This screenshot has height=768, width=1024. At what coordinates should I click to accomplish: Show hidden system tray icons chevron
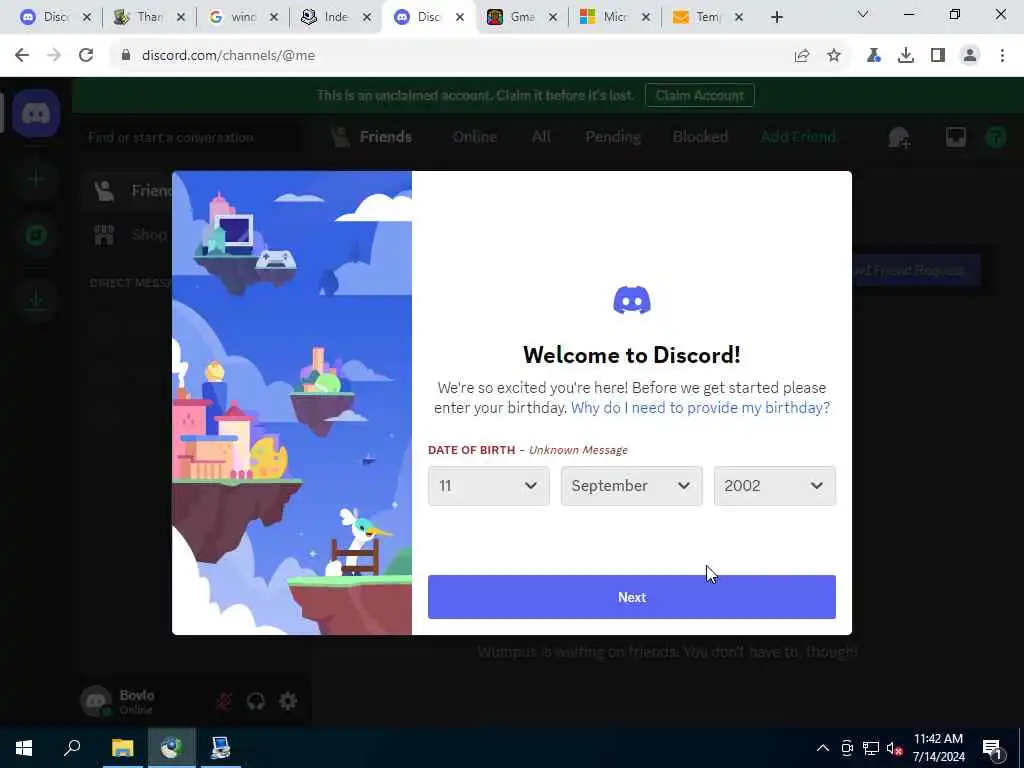[823, 748]
